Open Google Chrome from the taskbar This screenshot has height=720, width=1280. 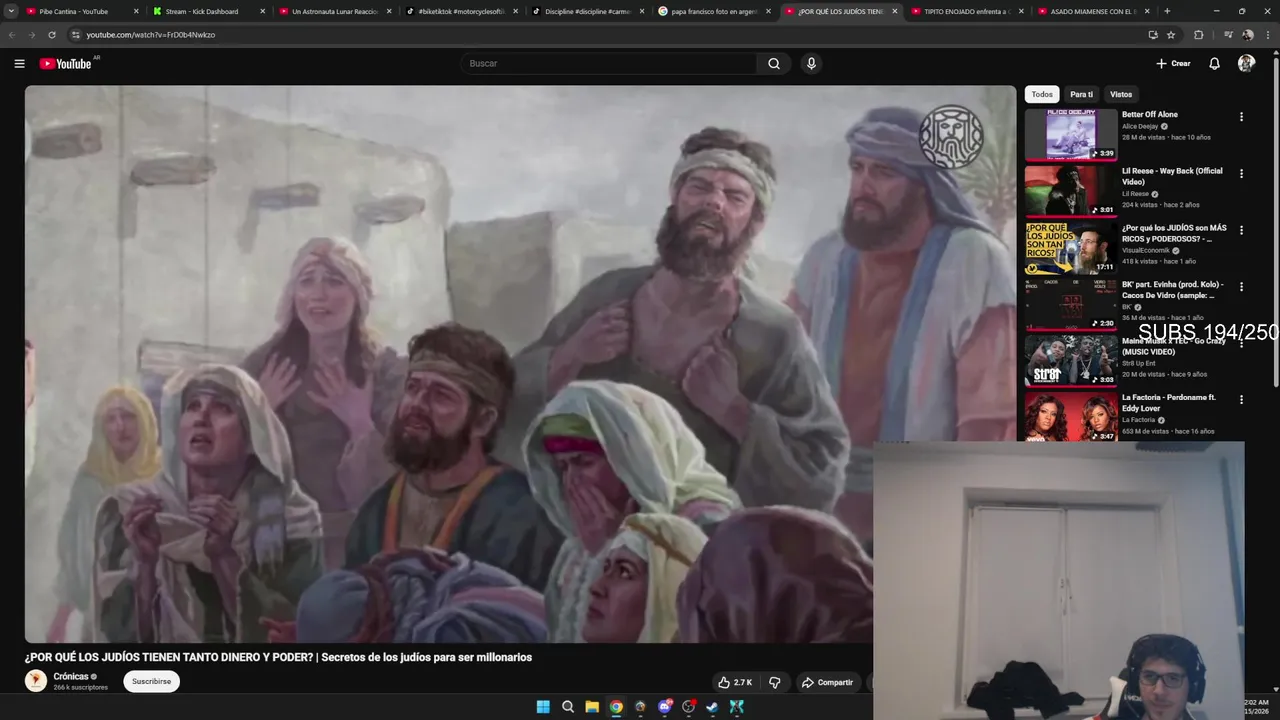[616, 707]
